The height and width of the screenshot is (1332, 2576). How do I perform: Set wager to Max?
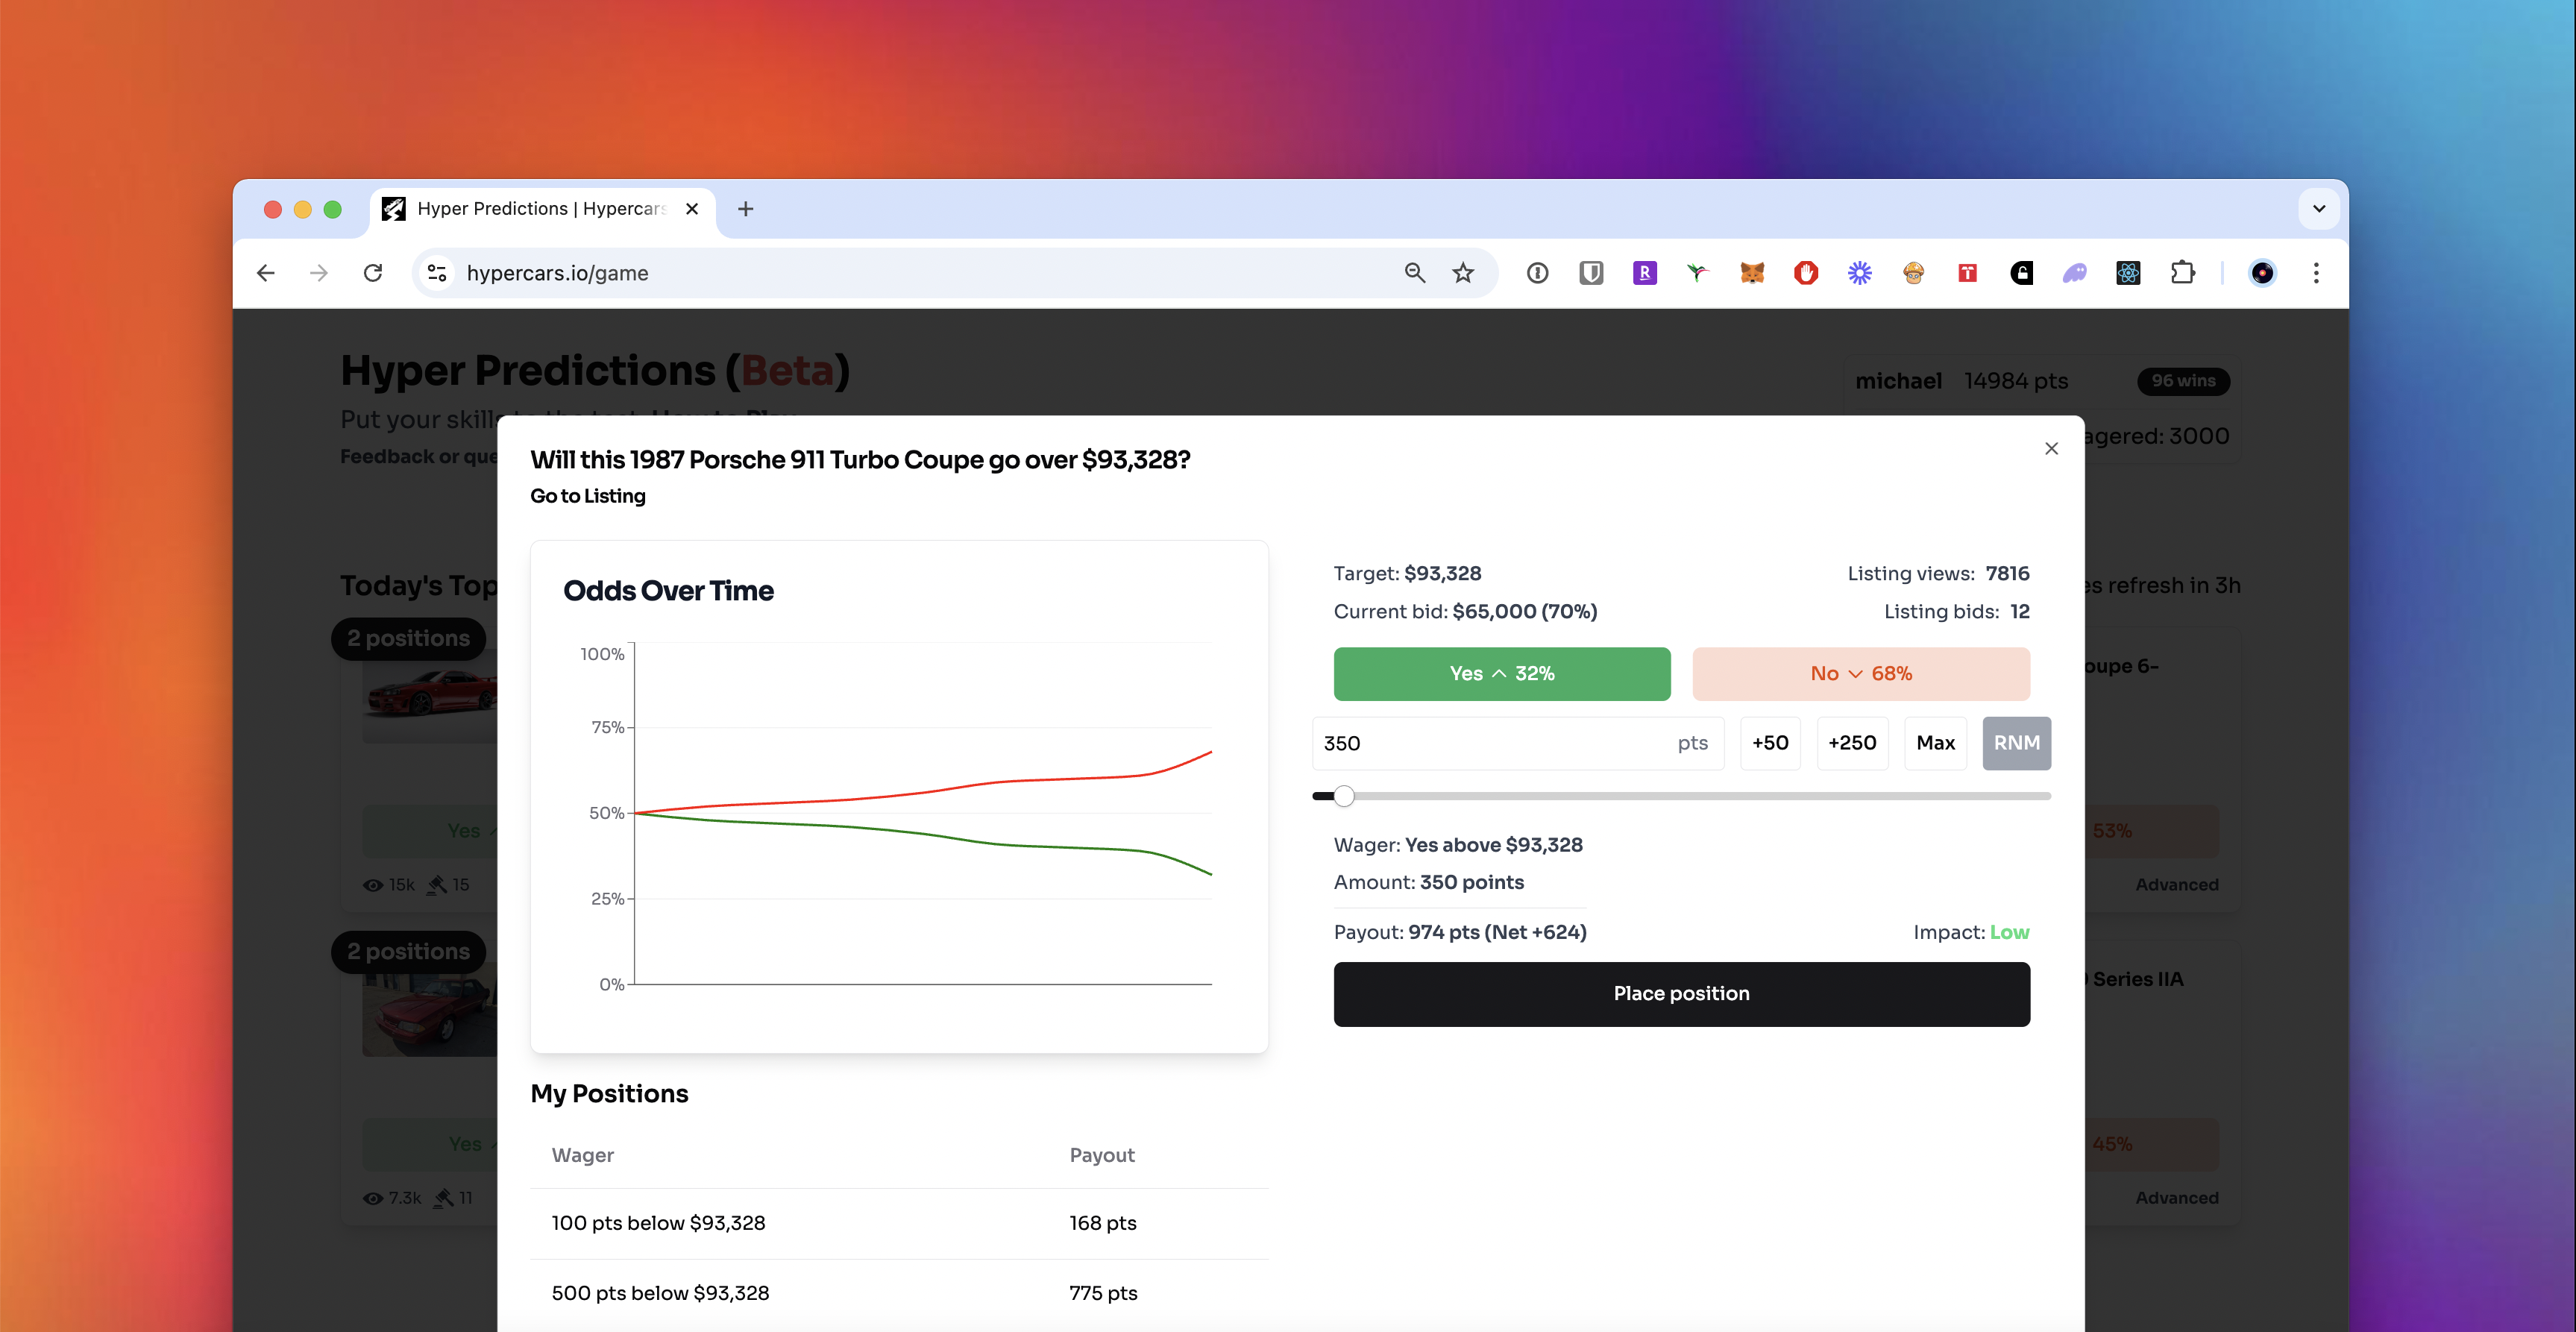coord(1935,743)
